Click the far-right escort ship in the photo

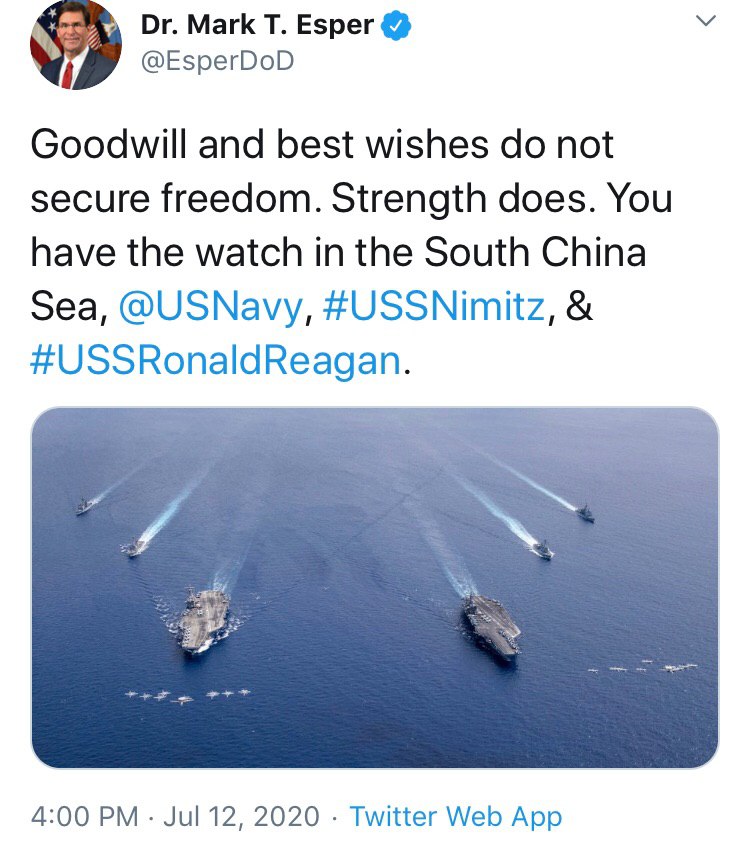(x=585, y=513)
